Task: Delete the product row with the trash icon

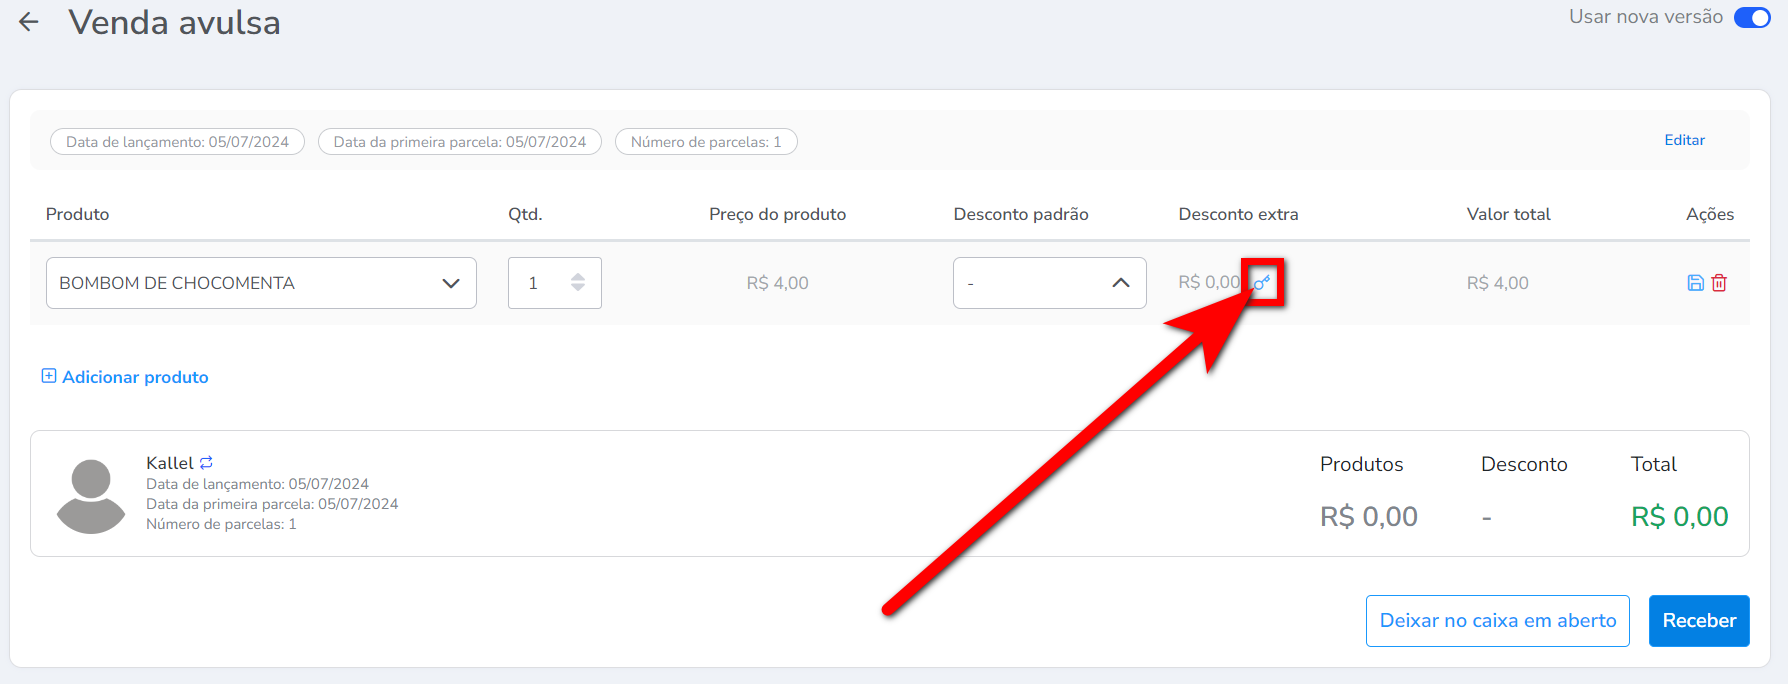Action: click(x=1719, y=283)
